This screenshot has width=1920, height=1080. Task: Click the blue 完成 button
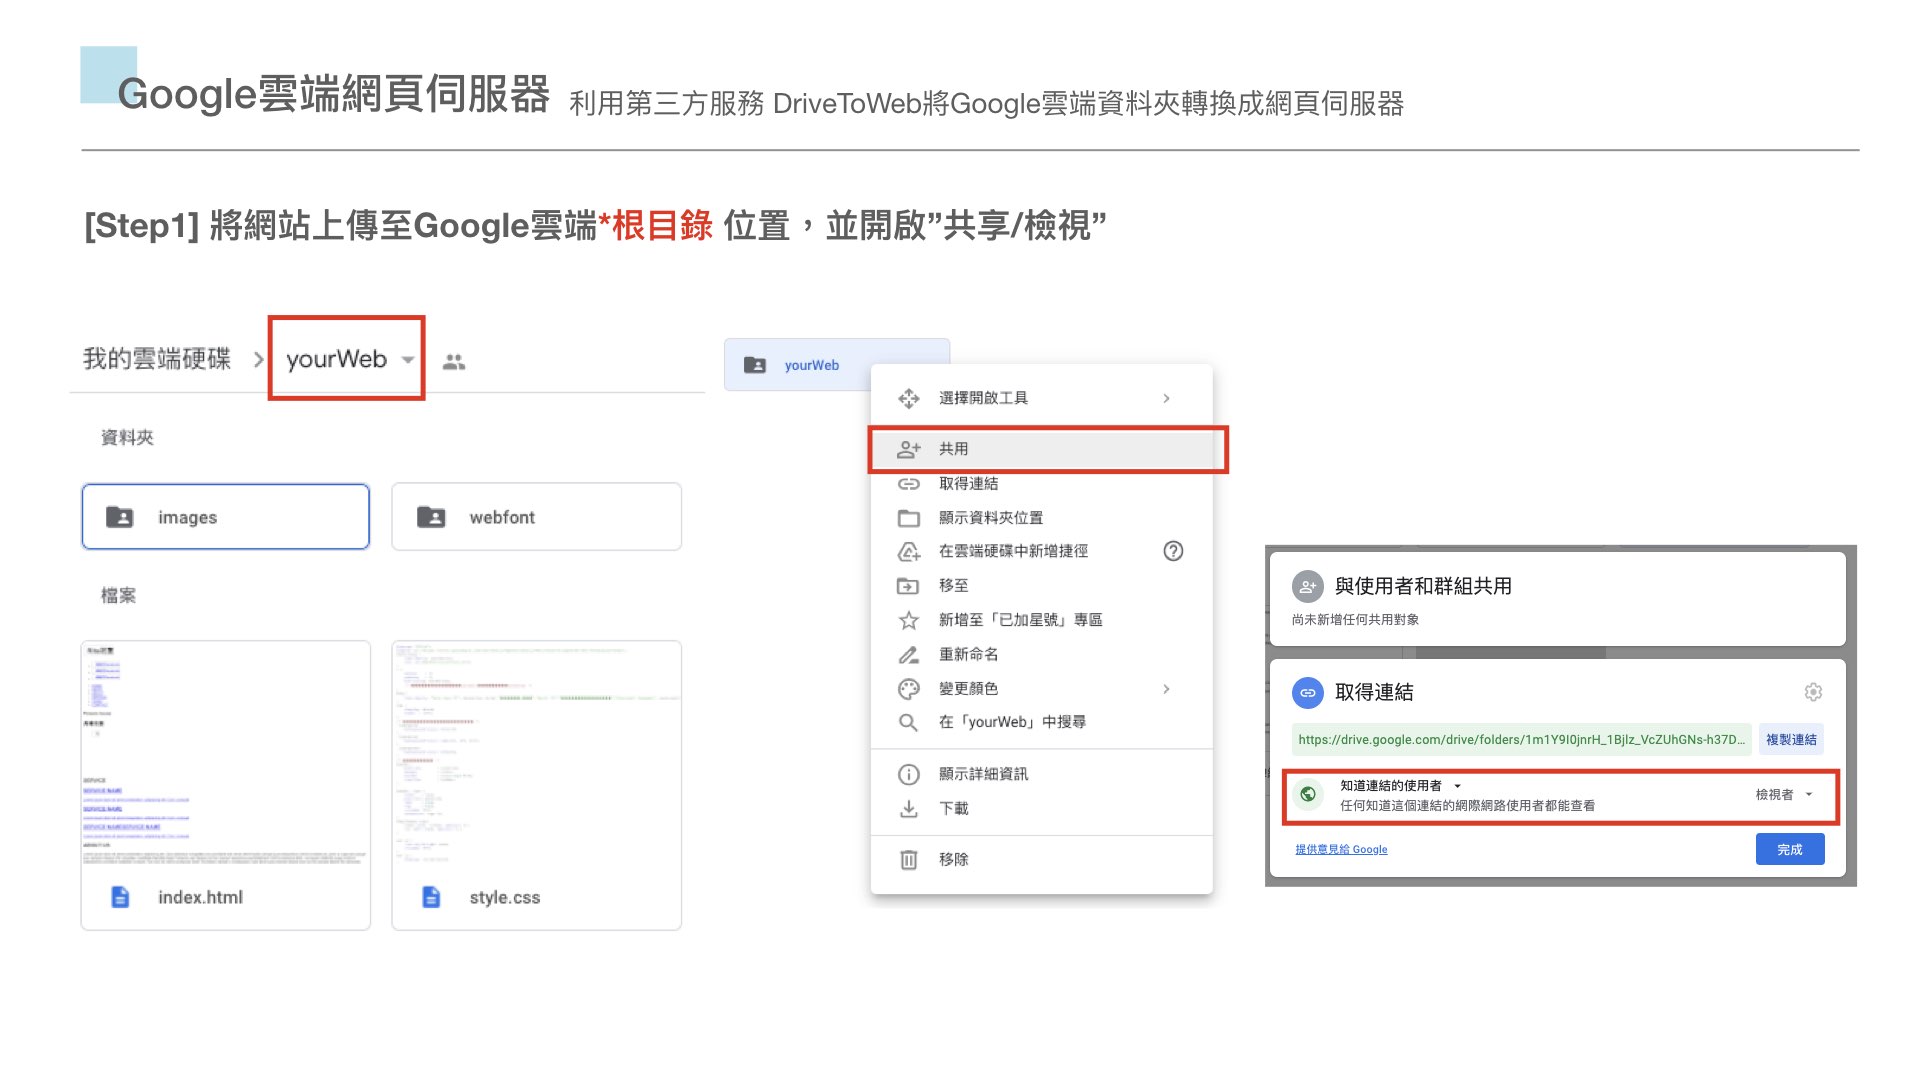[x=1789, y=849]
